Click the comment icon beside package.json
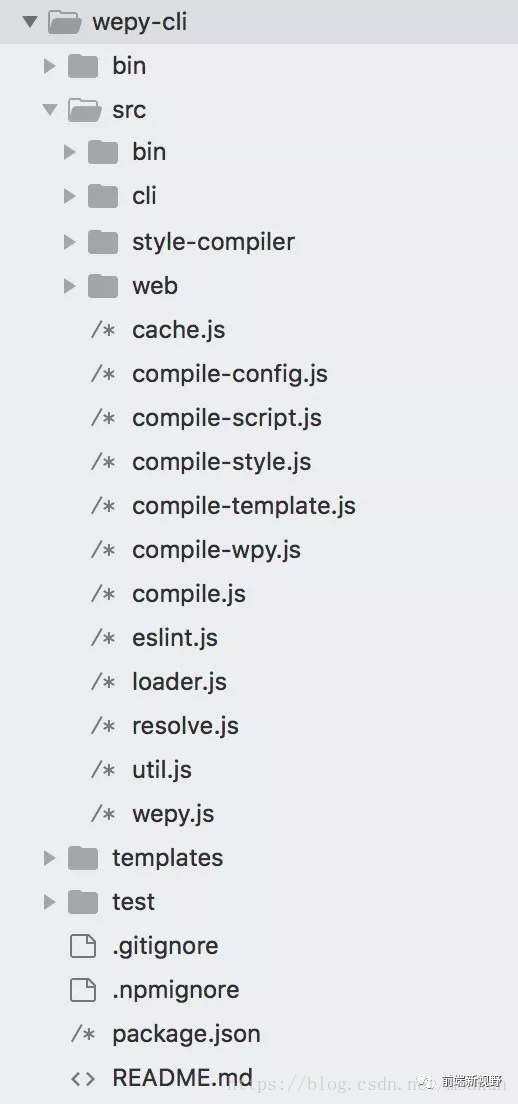Screen dimensions: 518x1104 (x=83, y=1034)
